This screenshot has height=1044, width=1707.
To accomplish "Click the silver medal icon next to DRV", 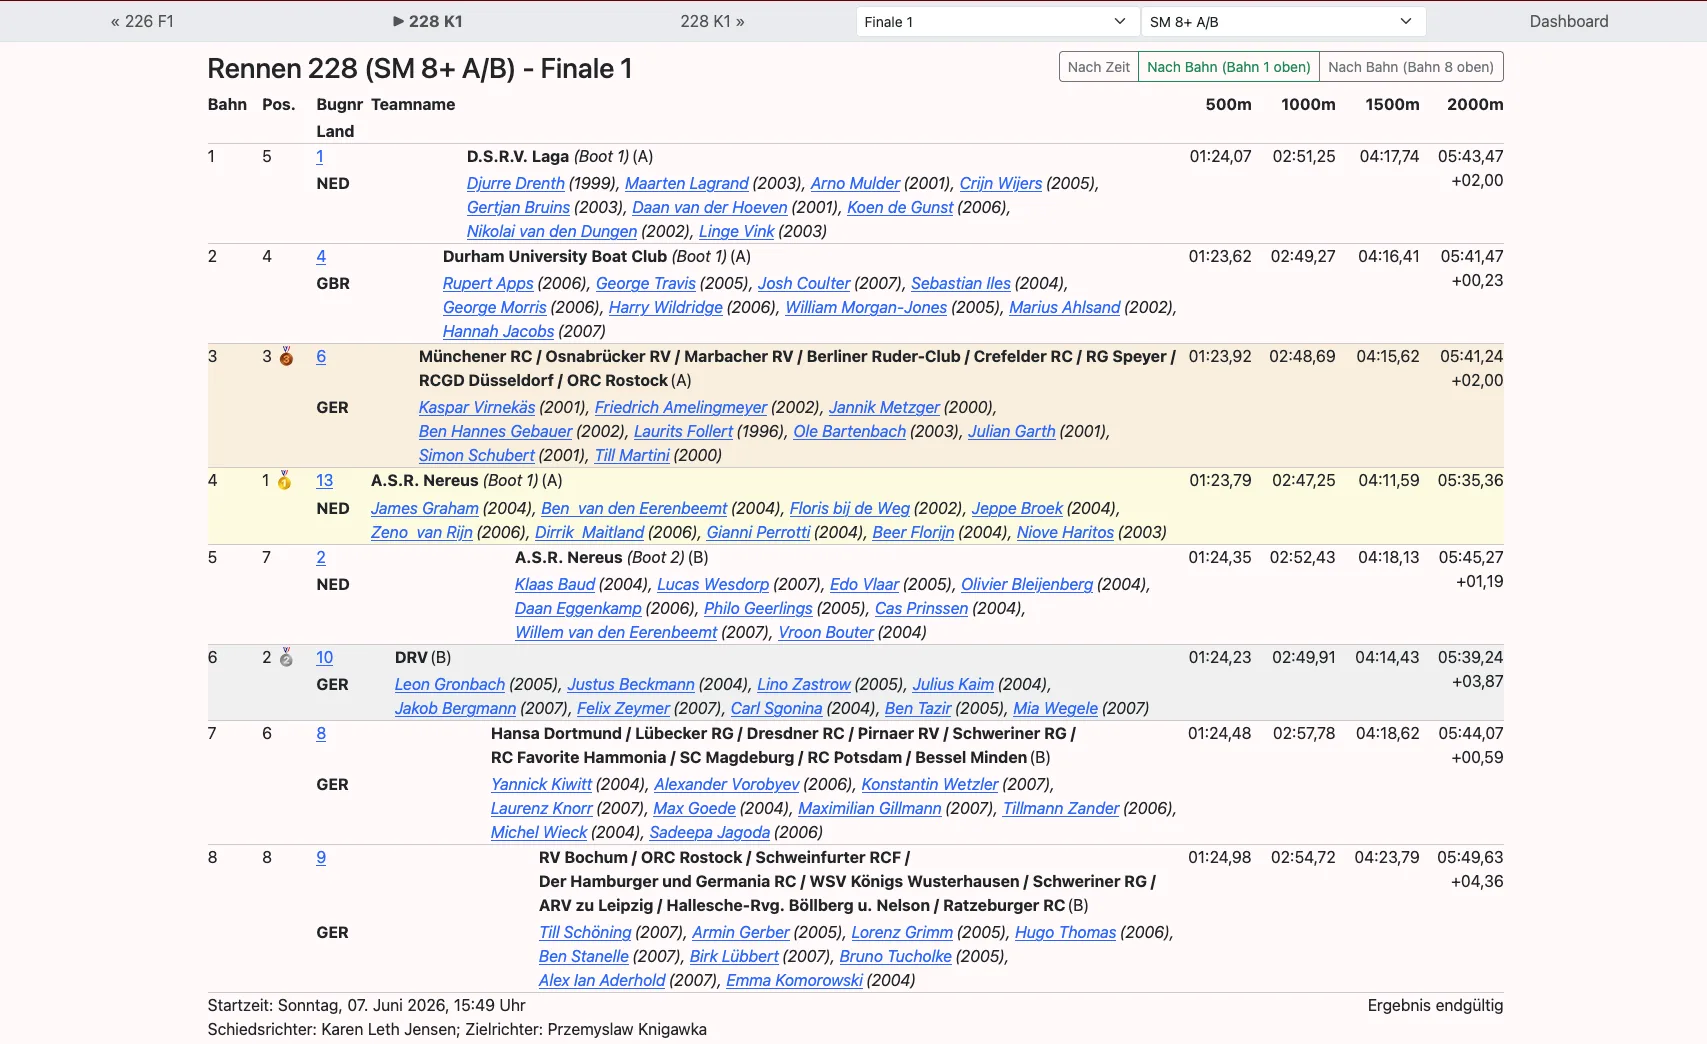I will [286, 657].
